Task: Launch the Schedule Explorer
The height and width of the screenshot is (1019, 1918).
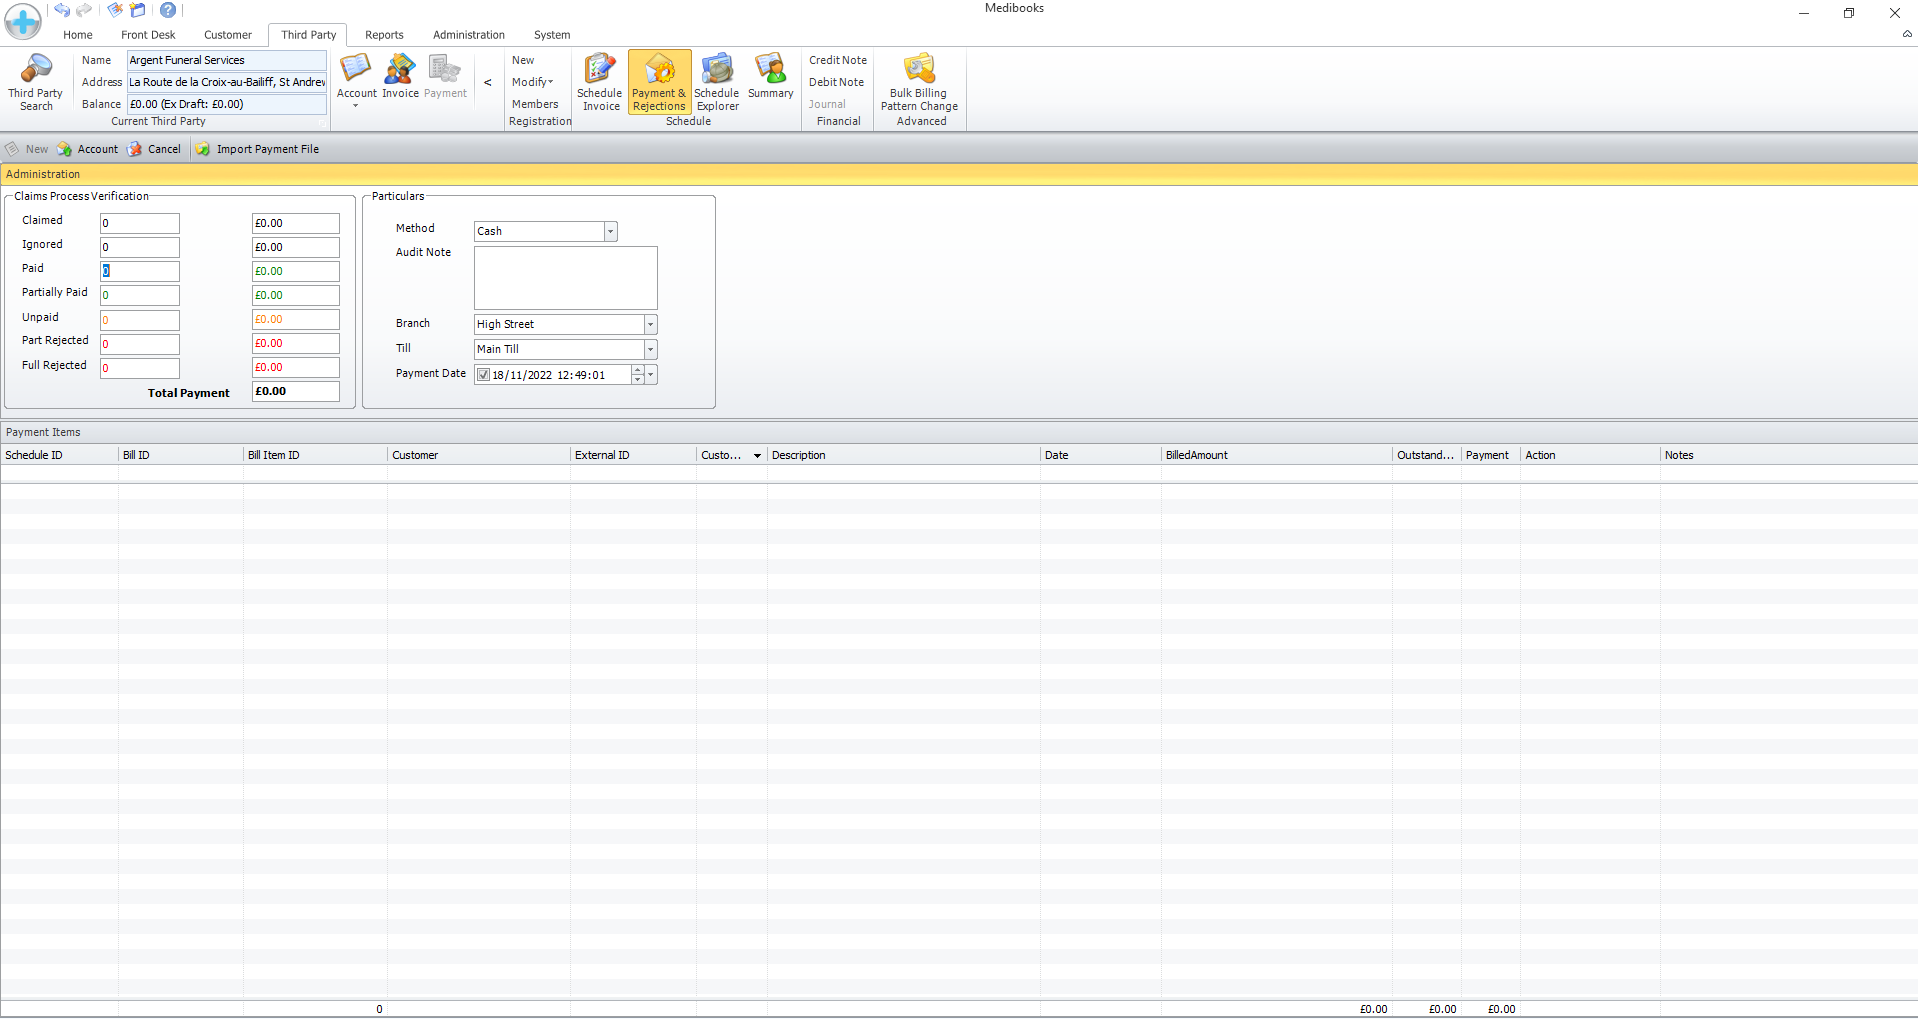Action: pyautogui.click(x=717, y=81)
